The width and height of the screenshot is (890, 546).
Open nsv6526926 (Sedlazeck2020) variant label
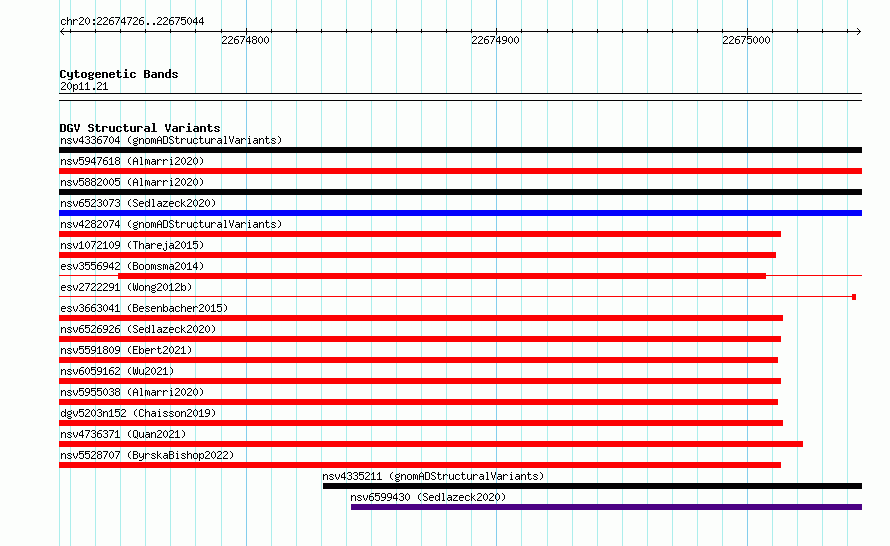138,329
